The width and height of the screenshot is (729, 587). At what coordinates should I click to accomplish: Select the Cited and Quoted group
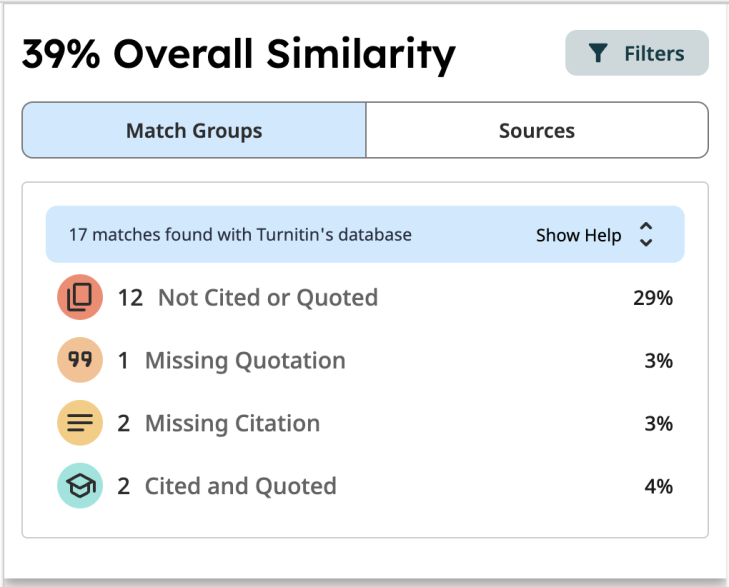click(x=240, y=486)
